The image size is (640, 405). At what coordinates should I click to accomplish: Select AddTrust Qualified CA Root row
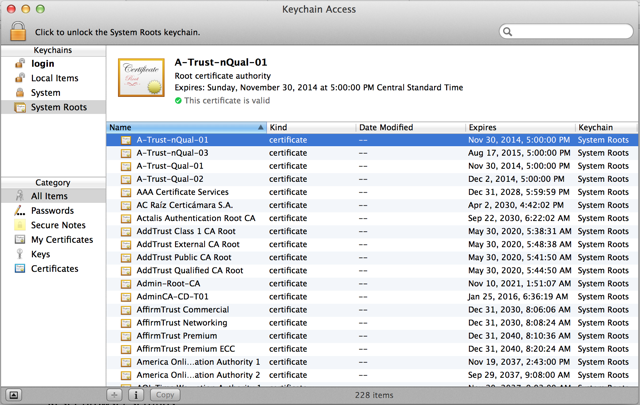(372, 271)
